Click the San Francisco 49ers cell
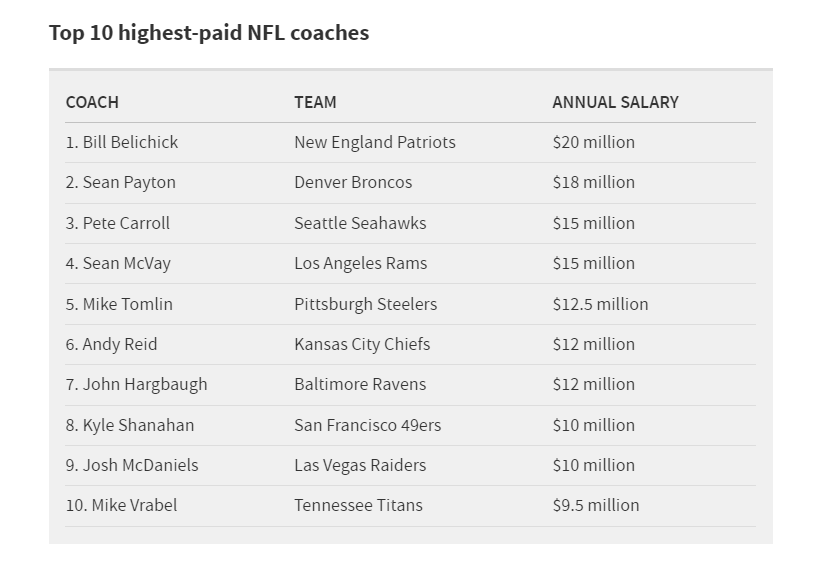The height and width of the screenshot is (586, 832). [x=368, y=425]
